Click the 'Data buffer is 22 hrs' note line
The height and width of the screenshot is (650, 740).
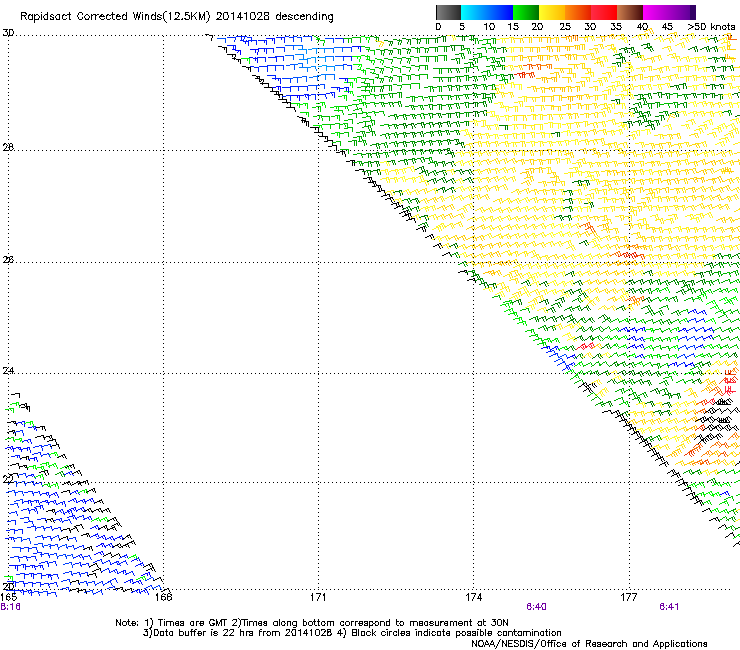pyautogui.click(x=352, y=633)
